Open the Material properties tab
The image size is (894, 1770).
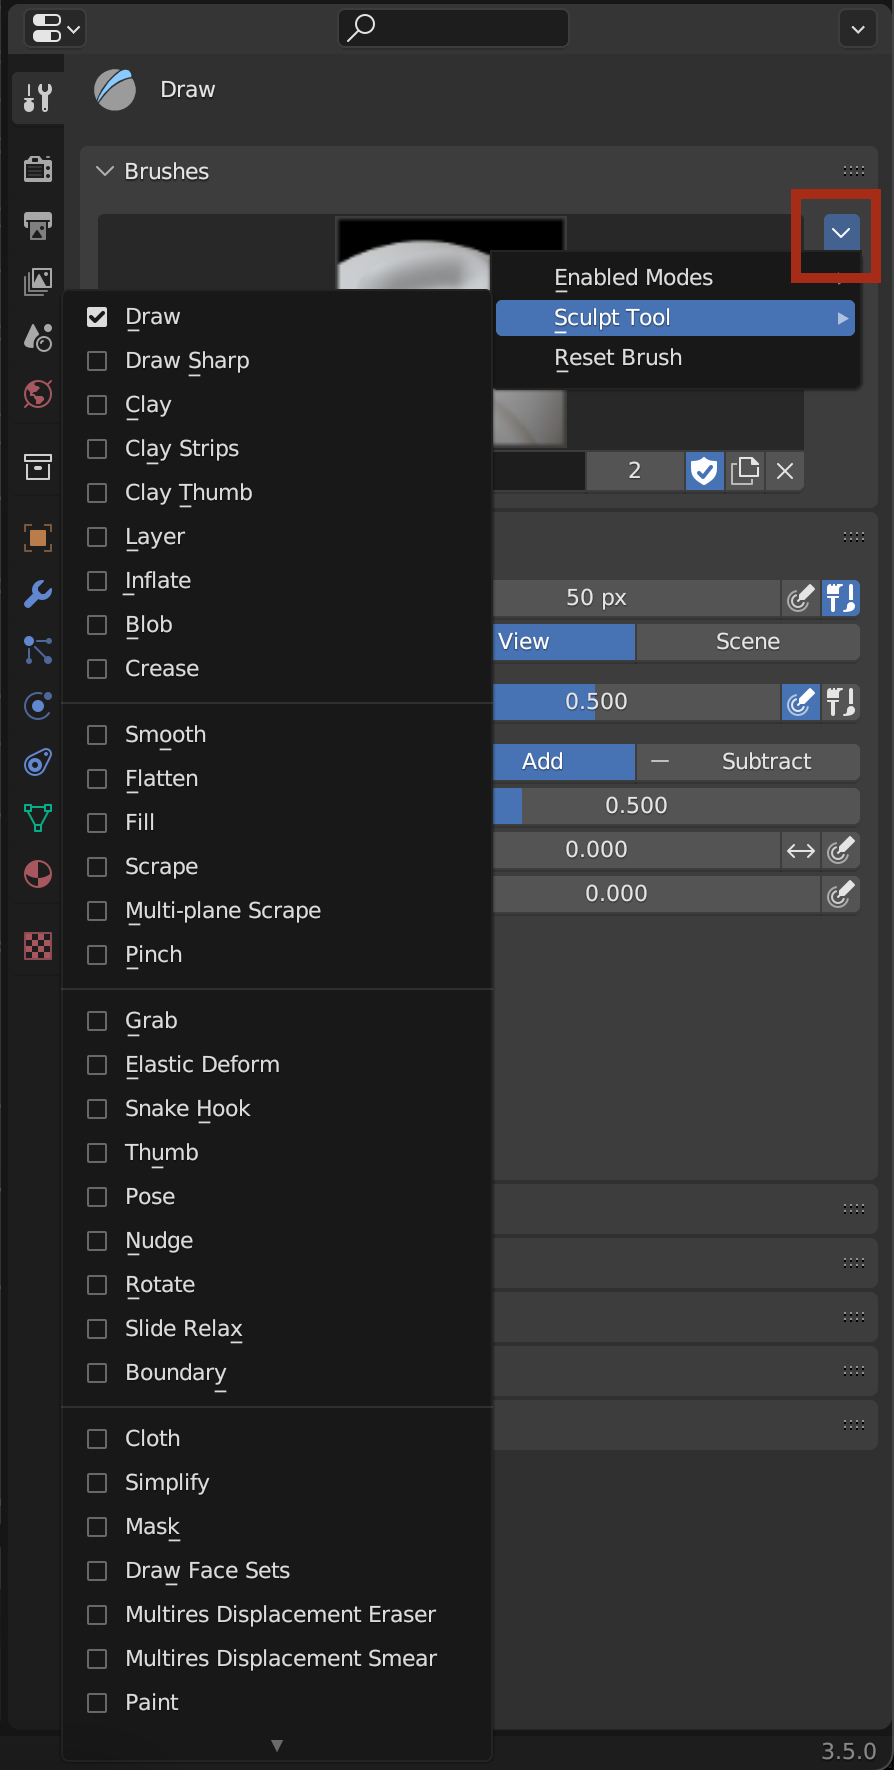tap(38, 874)
